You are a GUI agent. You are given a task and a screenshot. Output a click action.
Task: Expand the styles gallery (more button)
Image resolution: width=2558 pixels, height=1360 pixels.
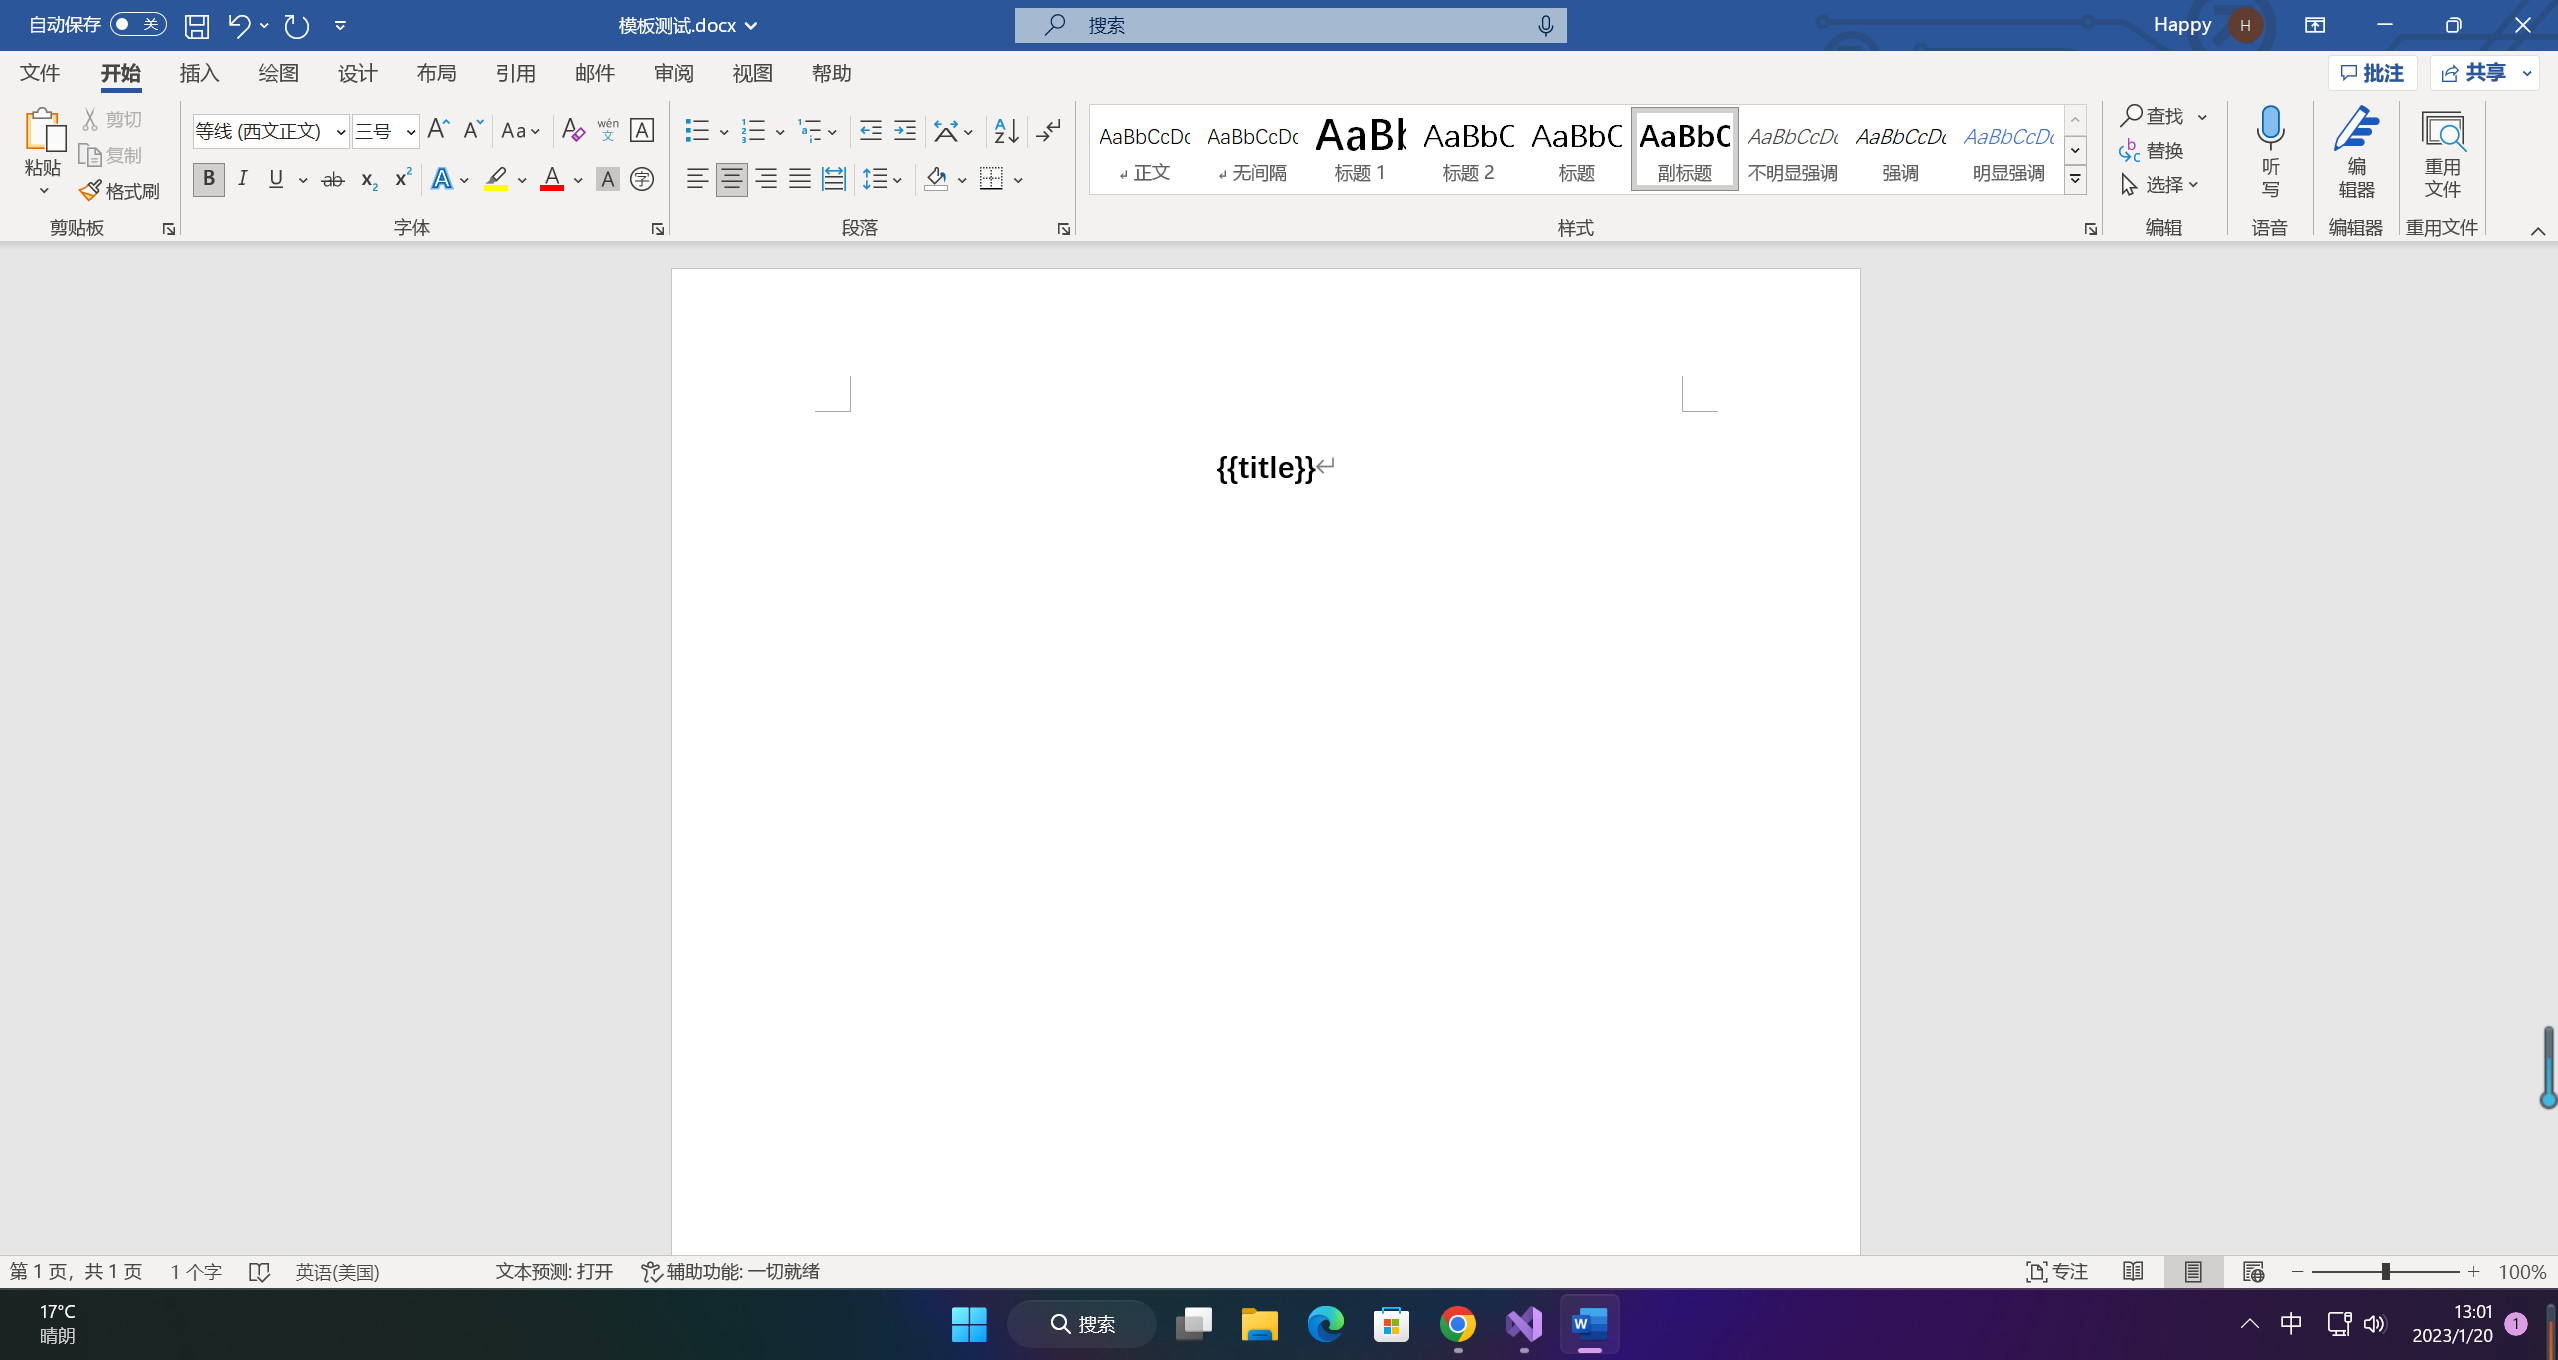pyautogui.click(x=2075, y=179)
